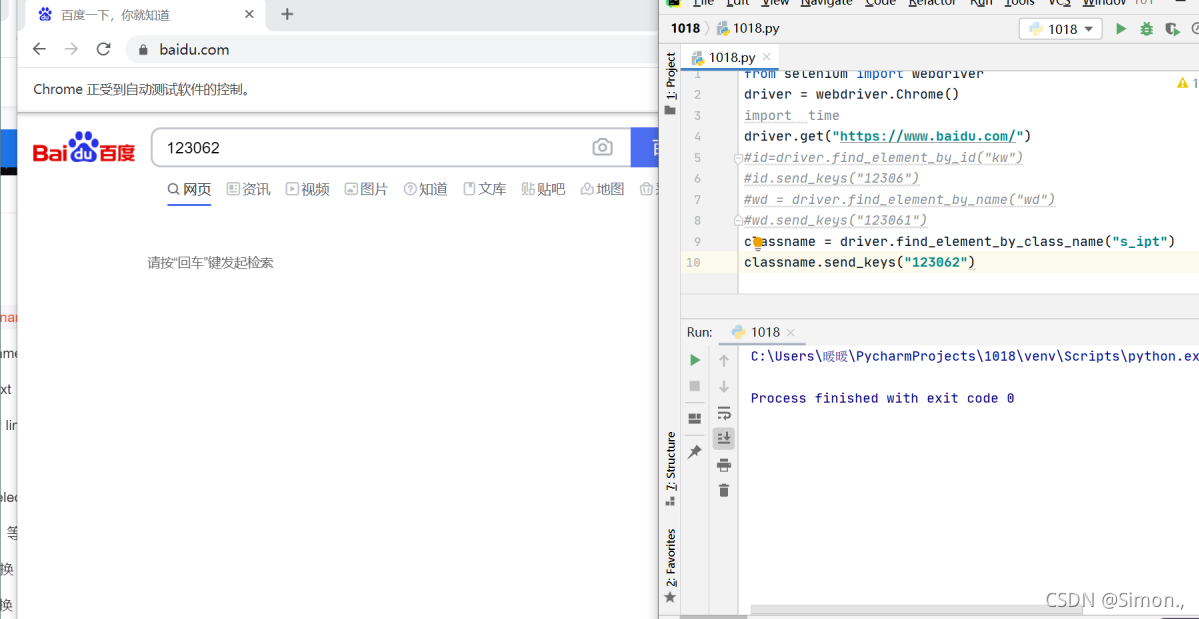1199x619 pixels.
Task: Click the 1018 project breadcrumb
Action: pyautogui.click(x=685, y=29)
